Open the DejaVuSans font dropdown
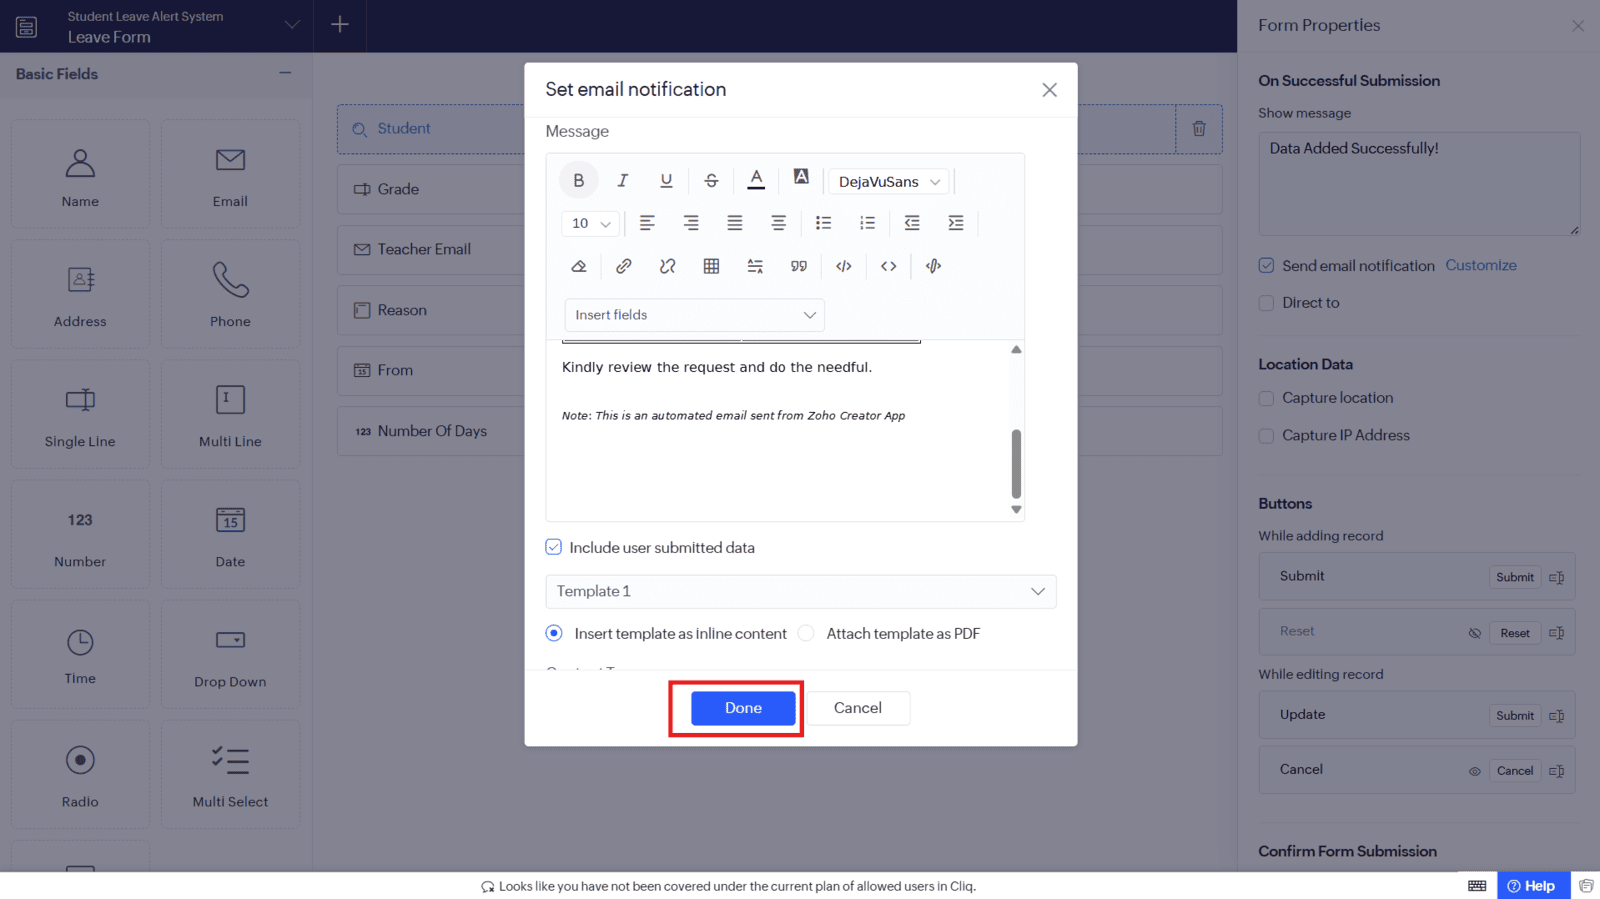This screenshot has height=899, width=1600. 889,181
